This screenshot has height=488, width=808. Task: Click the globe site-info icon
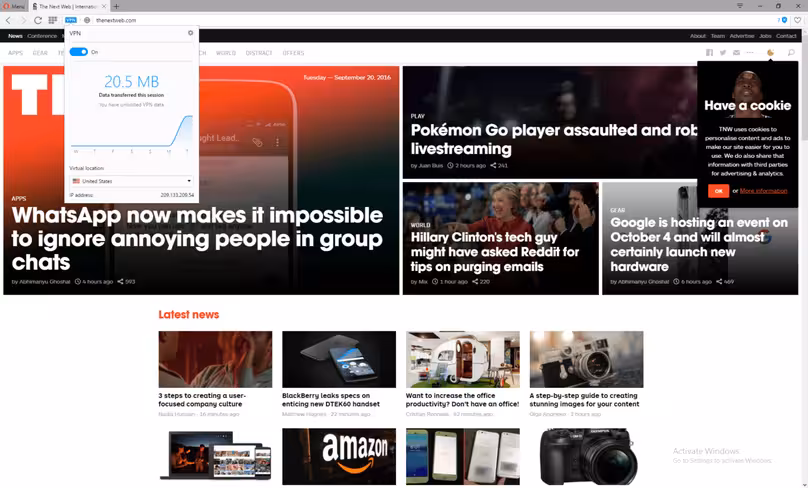[x=87, y=20]
